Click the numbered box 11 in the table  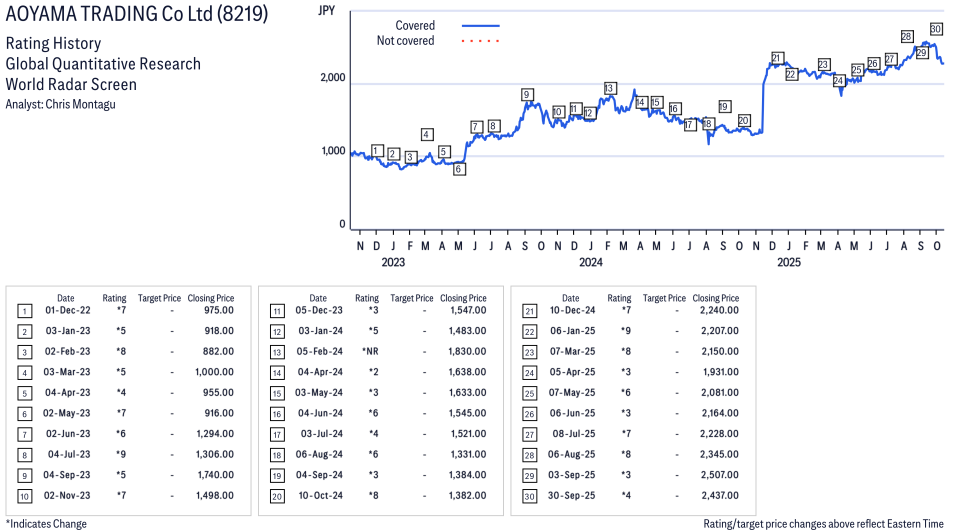tap(276, 311)
